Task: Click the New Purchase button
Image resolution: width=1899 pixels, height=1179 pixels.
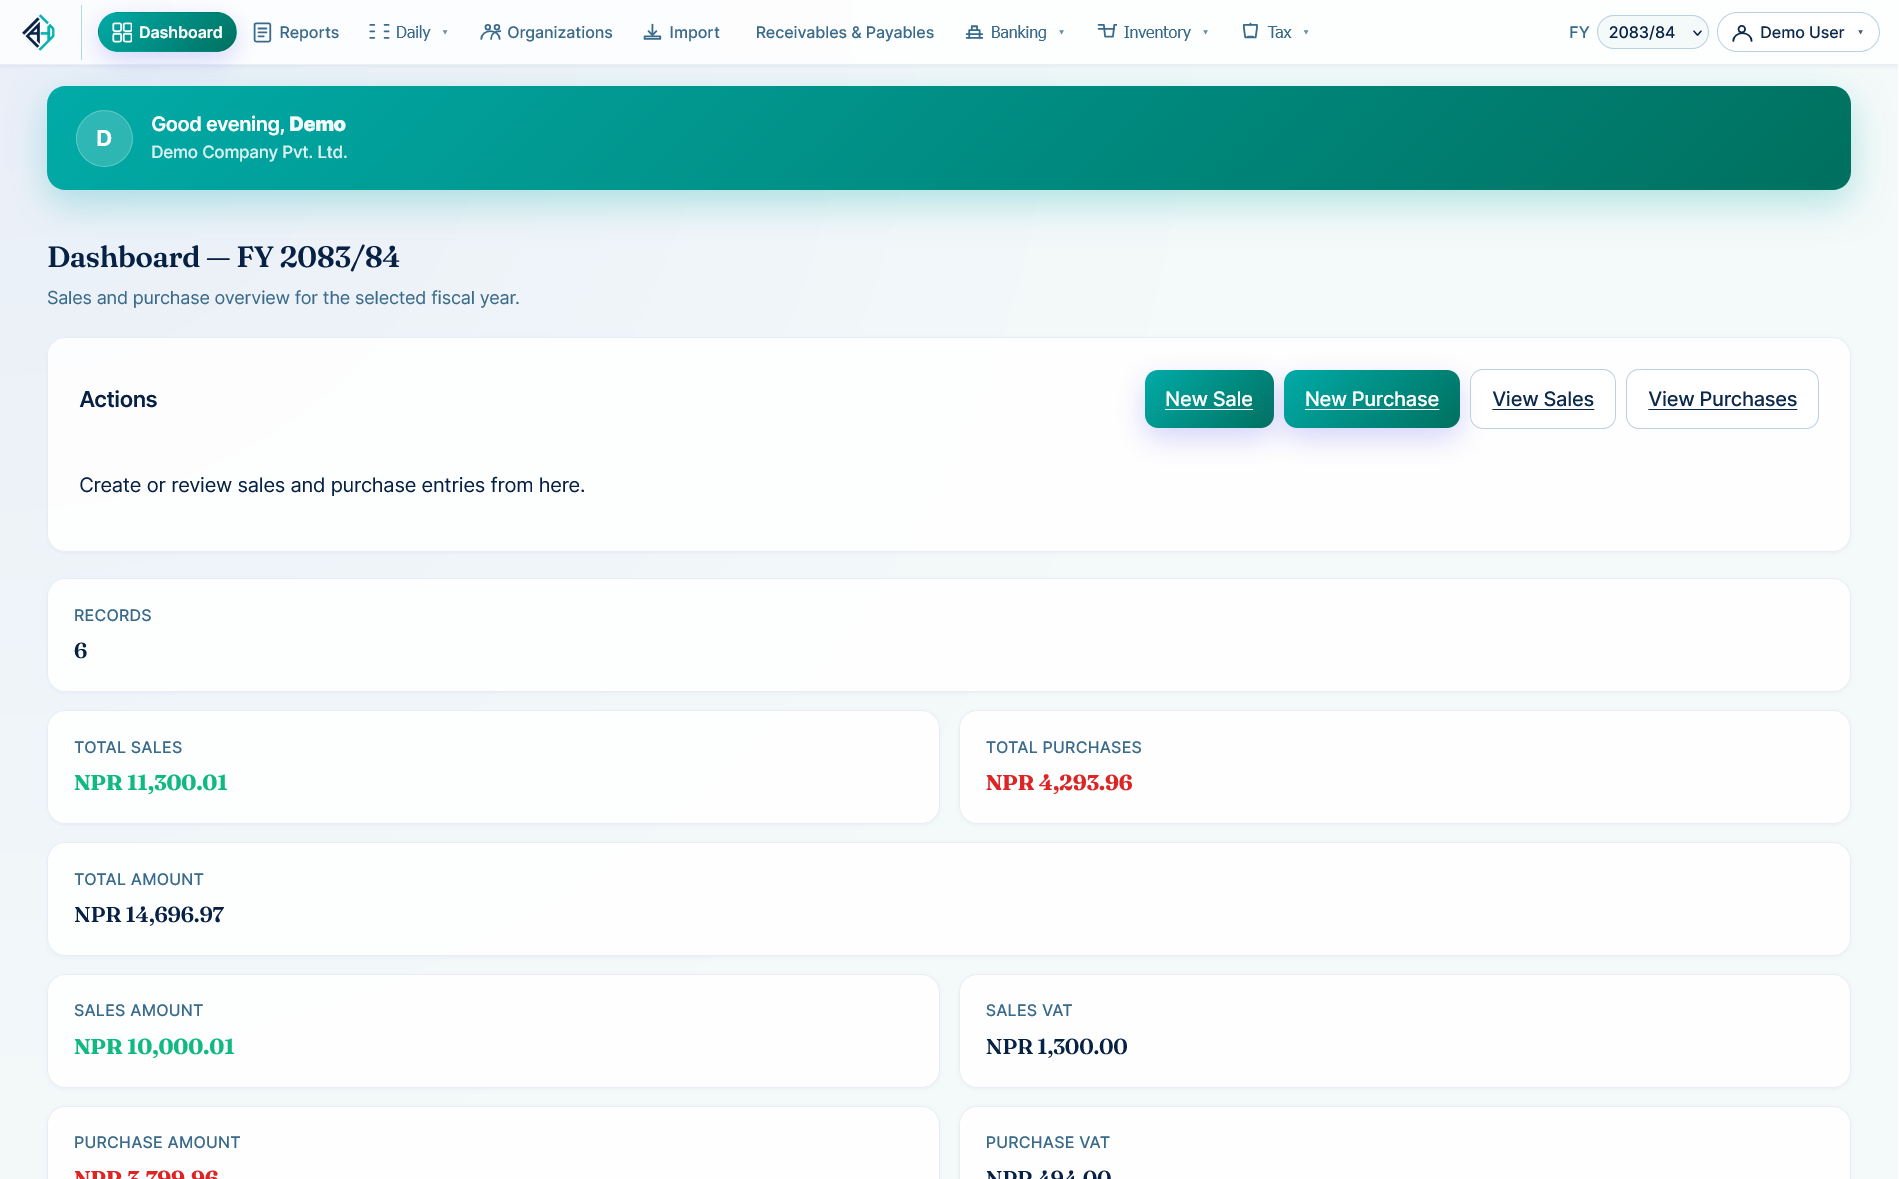Action: (1371, 399)
